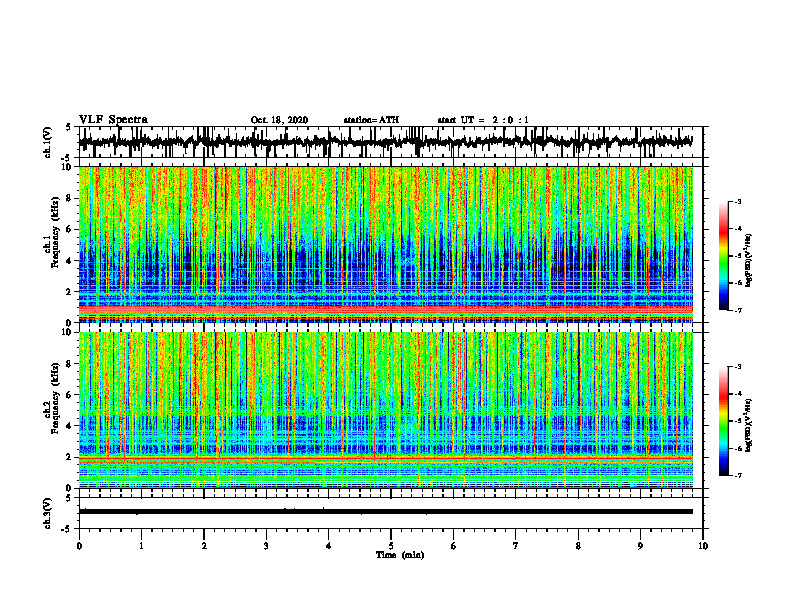Click the "ch.1(V)" waveform axis label
The width and height of the screenshot is (792, 612).
48,142
